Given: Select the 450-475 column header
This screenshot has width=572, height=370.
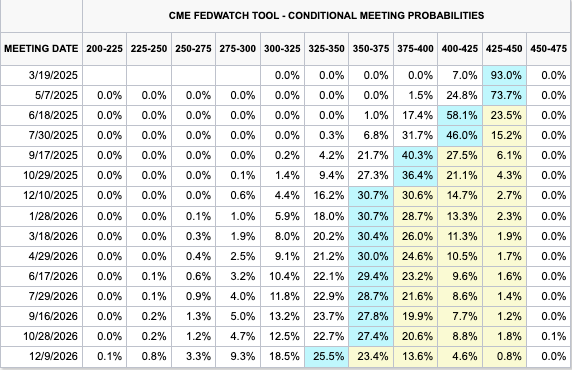Looking at the screenshot, I should 549,49.
